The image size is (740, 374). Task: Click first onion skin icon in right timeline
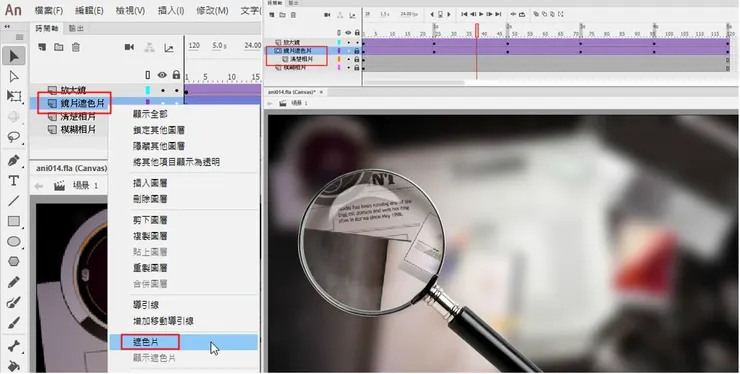[536, 14]
